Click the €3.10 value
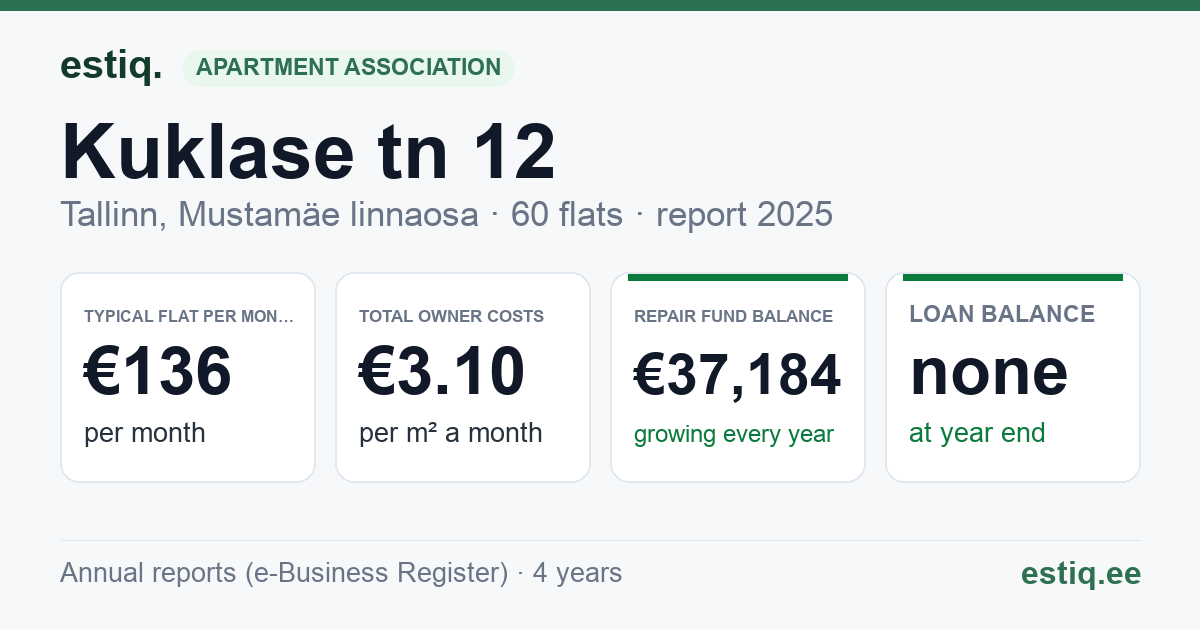This screenshot has height=630, width=1200. tap(442, 371)
